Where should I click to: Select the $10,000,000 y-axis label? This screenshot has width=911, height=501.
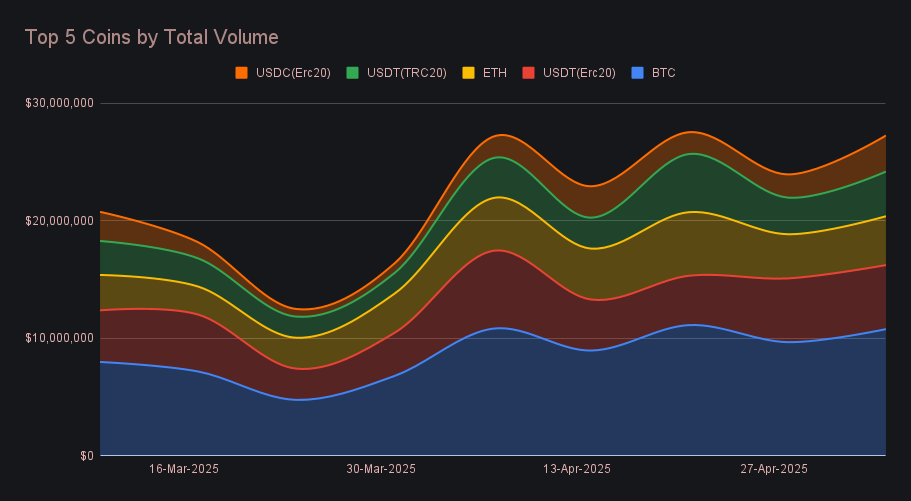pos(58,338)
